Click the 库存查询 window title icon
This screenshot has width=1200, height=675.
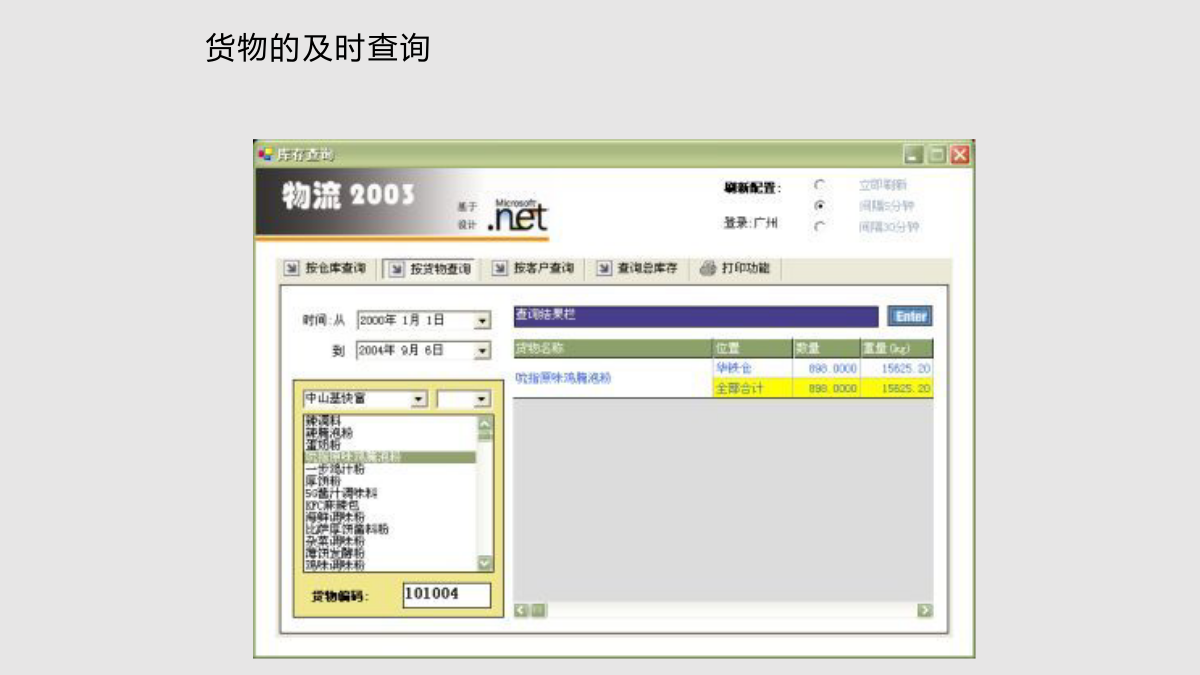[265, 154]
